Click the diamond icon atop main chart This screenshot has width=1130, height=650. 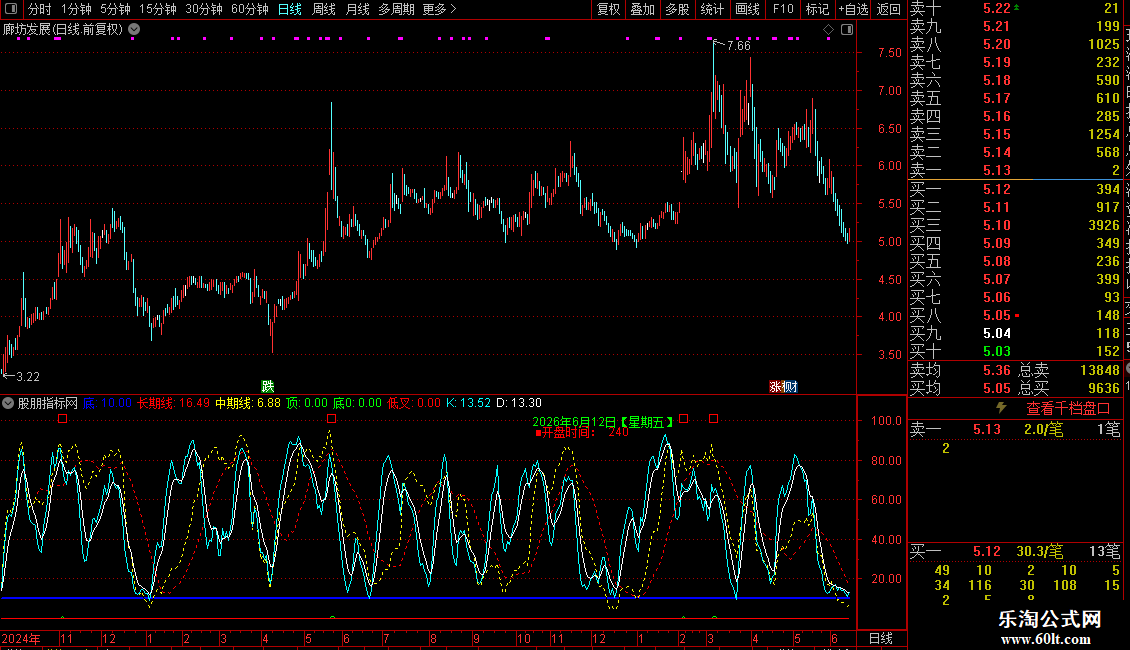tap(828, 30)
